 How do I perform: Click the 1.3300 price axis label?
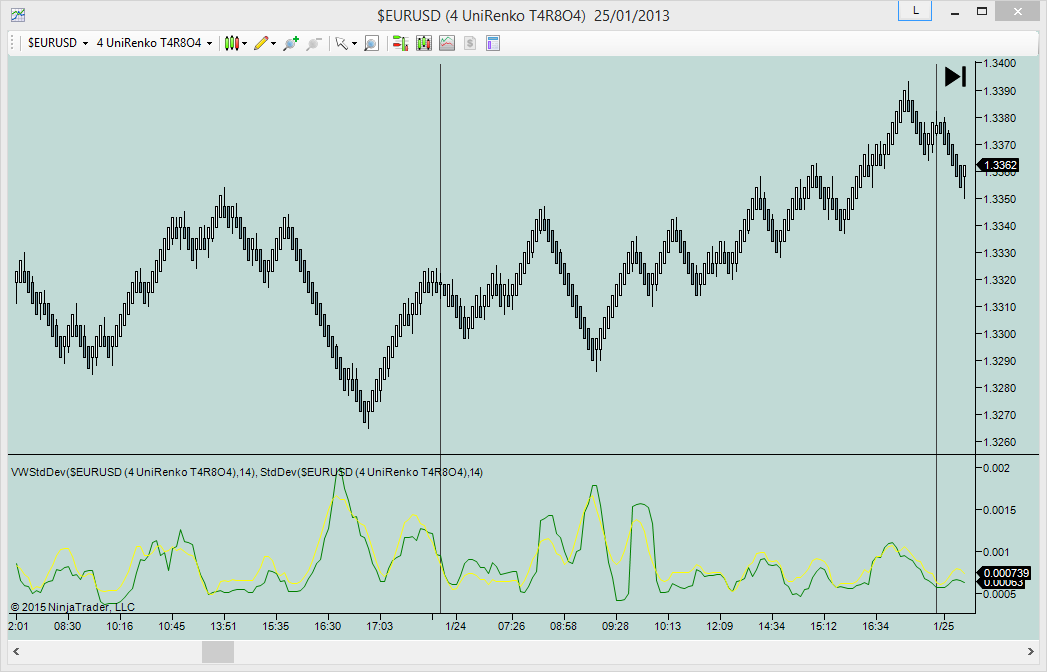click(x=1000, y=334)
